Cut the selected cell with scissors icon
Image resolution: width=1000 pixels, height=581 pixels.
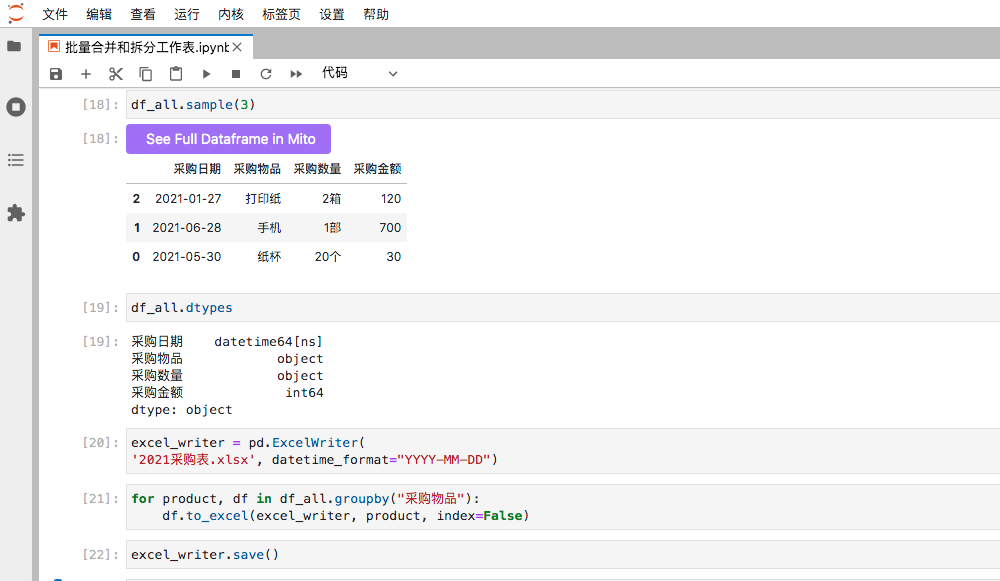point(116,74)
